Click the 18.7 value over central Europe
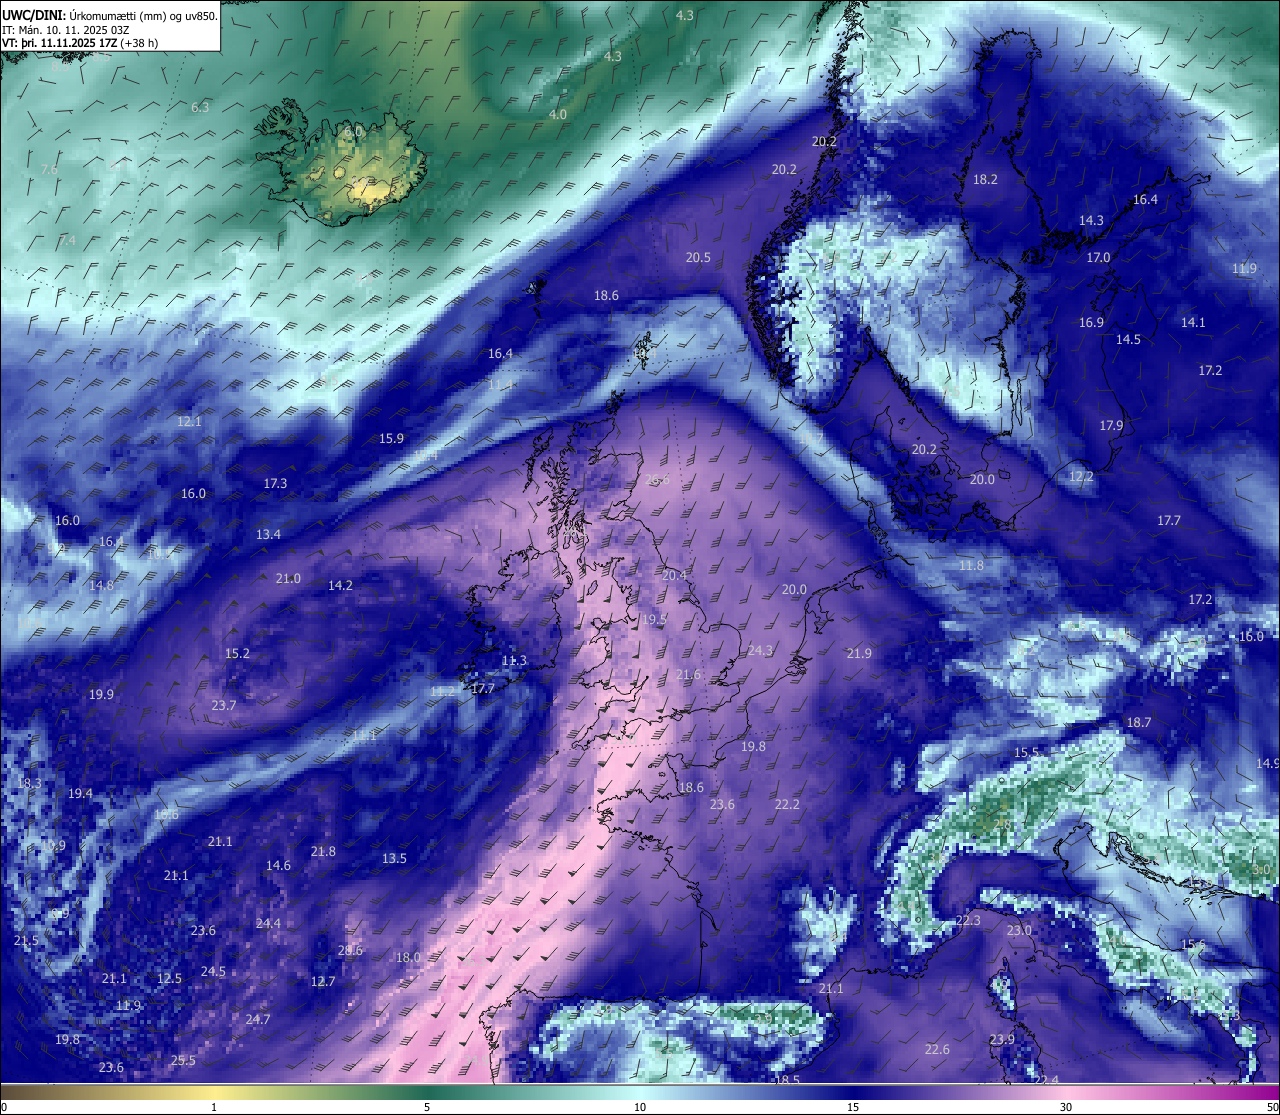This screenshot has height=1115, width=1280. [1139, 723]
